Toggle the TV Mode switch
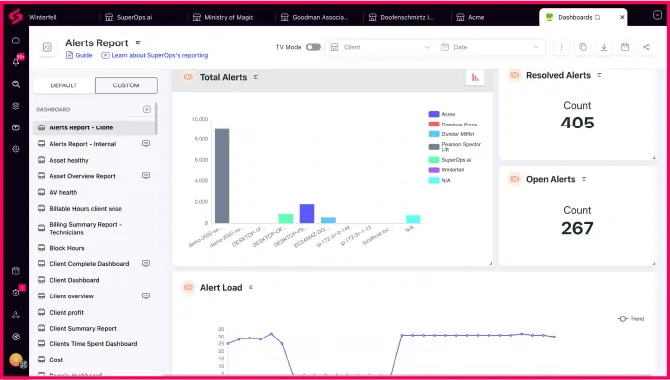This screenshot has height=380, width=670. click(x=313, y=47)
